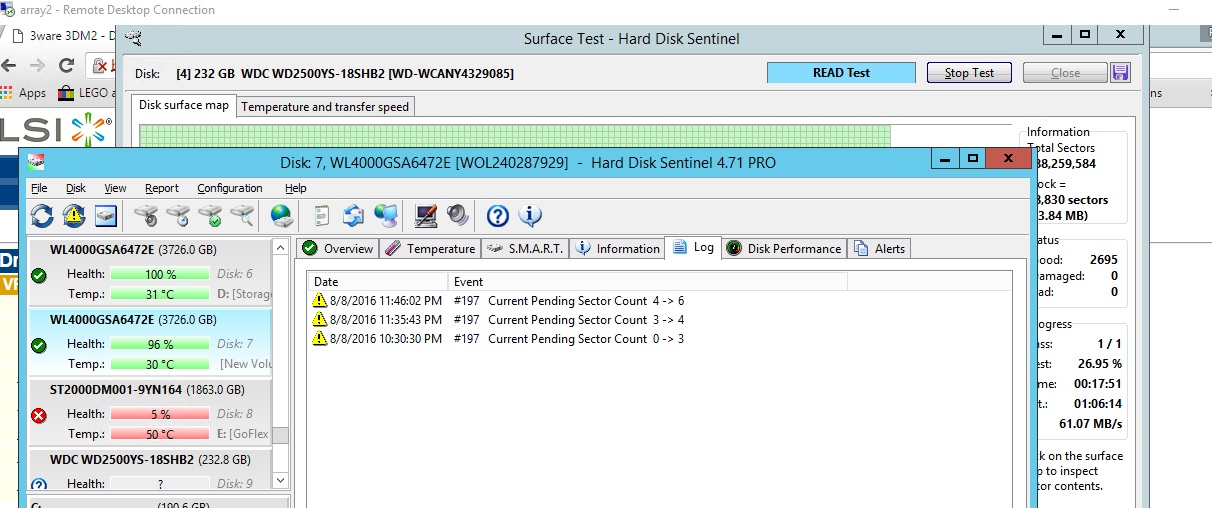The height and width of the screenshot is (508, 1212).
Task: Click the save floppy icon in Surface Test
Action: click(1120, 73)
